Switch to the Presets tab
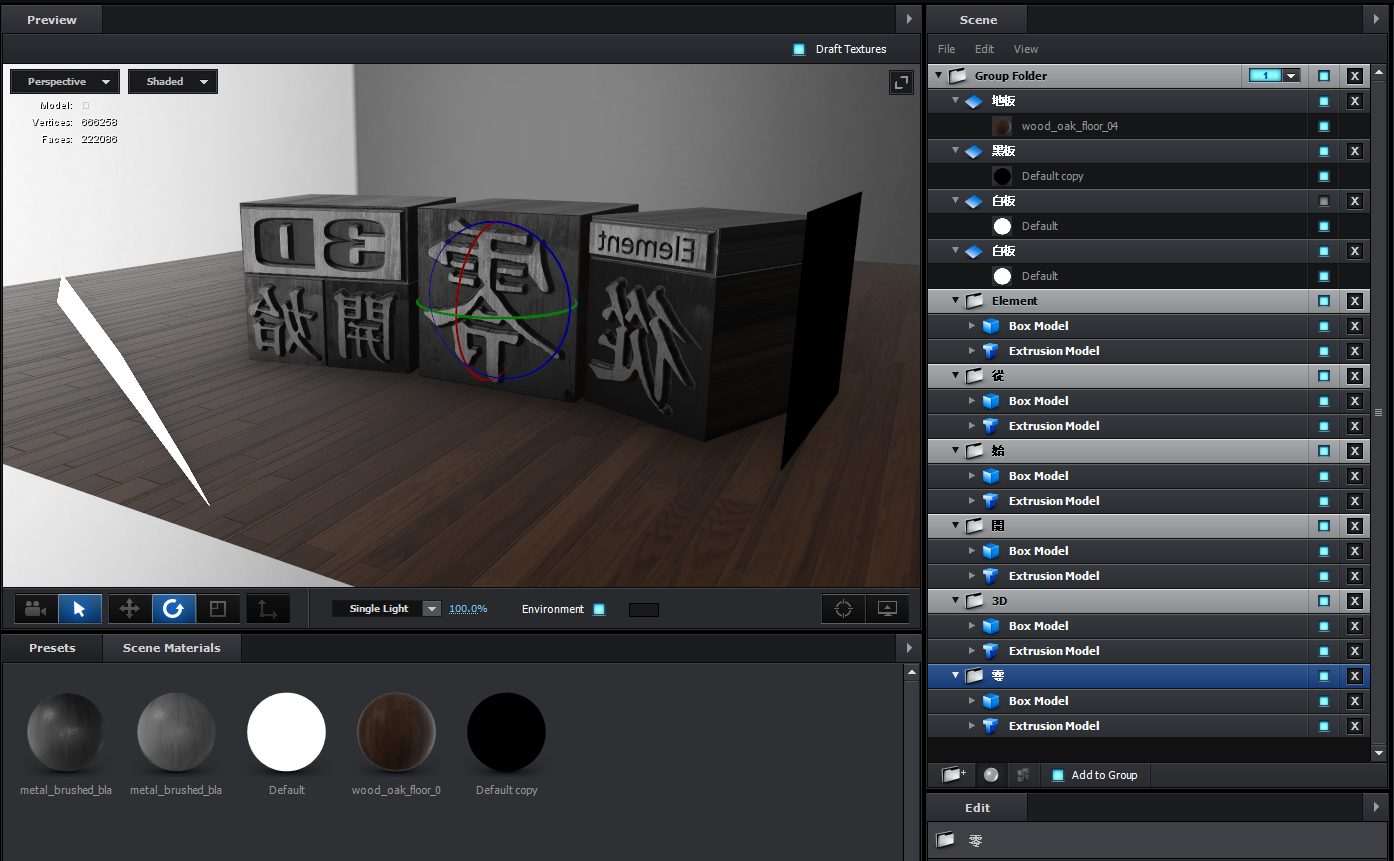The height and width of the screenshot is (861, 1394). point(52,648)
